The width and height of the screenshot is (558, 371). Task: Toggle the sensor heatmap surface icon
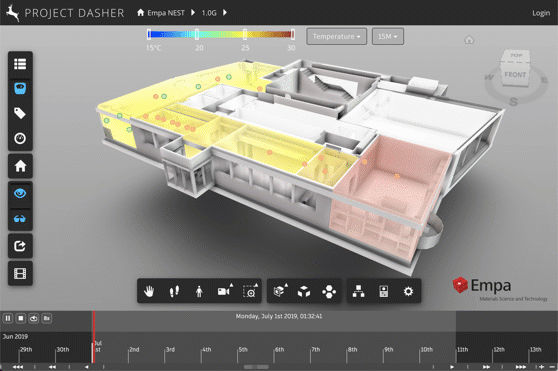20,88
